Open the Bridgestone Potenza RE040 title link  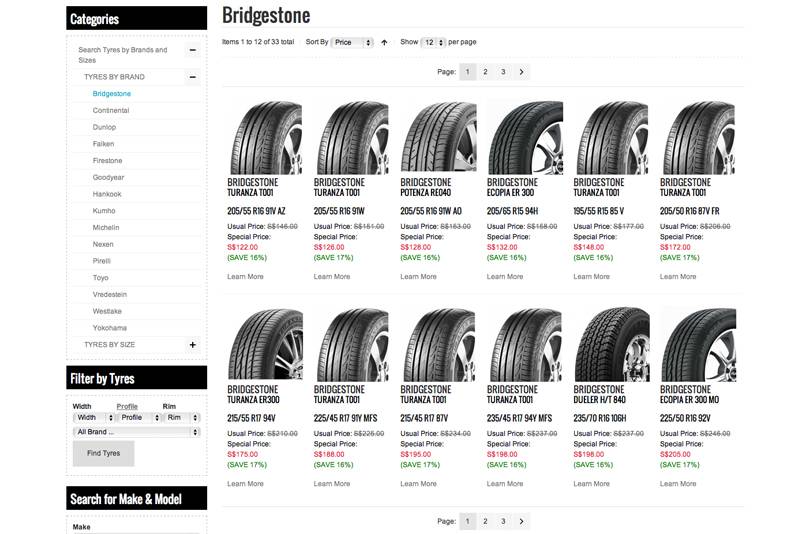pyautogui.click(x=426, y=188)
